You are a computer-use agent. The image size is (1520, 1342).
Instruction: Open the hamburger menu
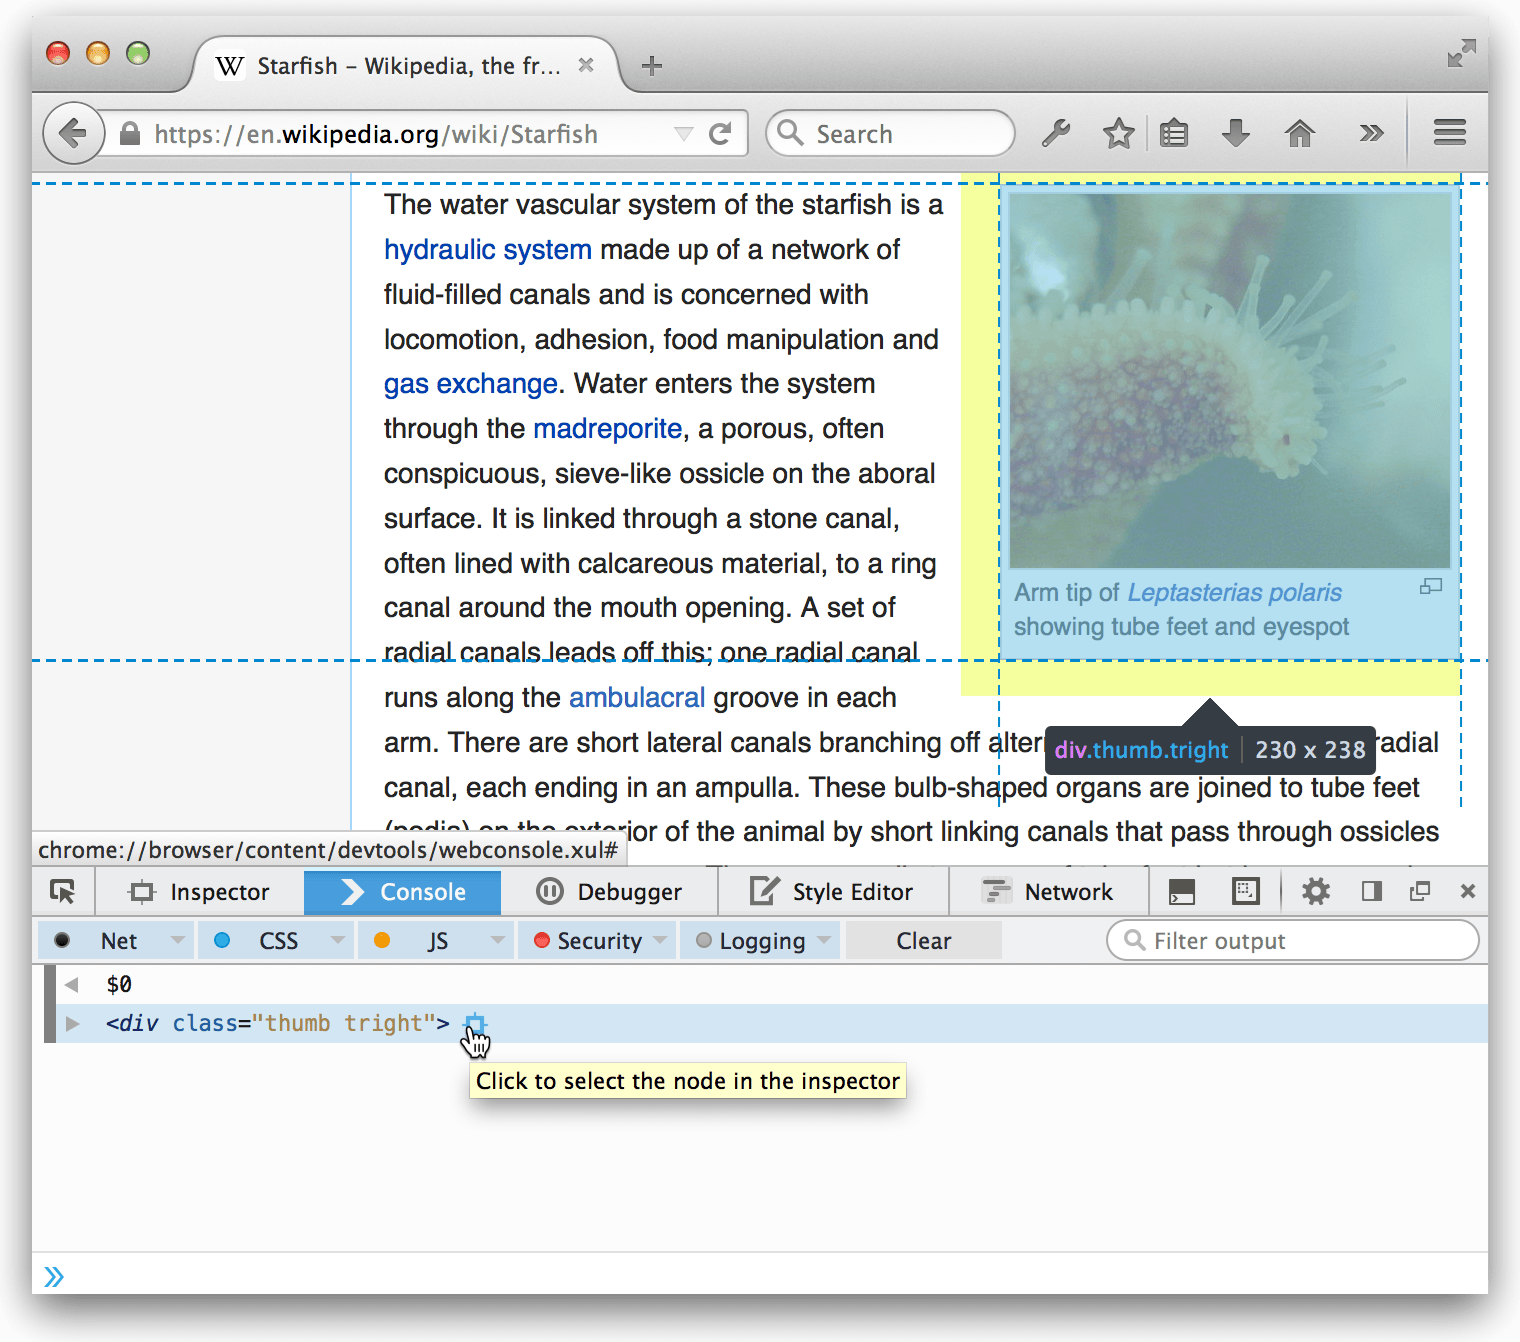[1449, 132]
